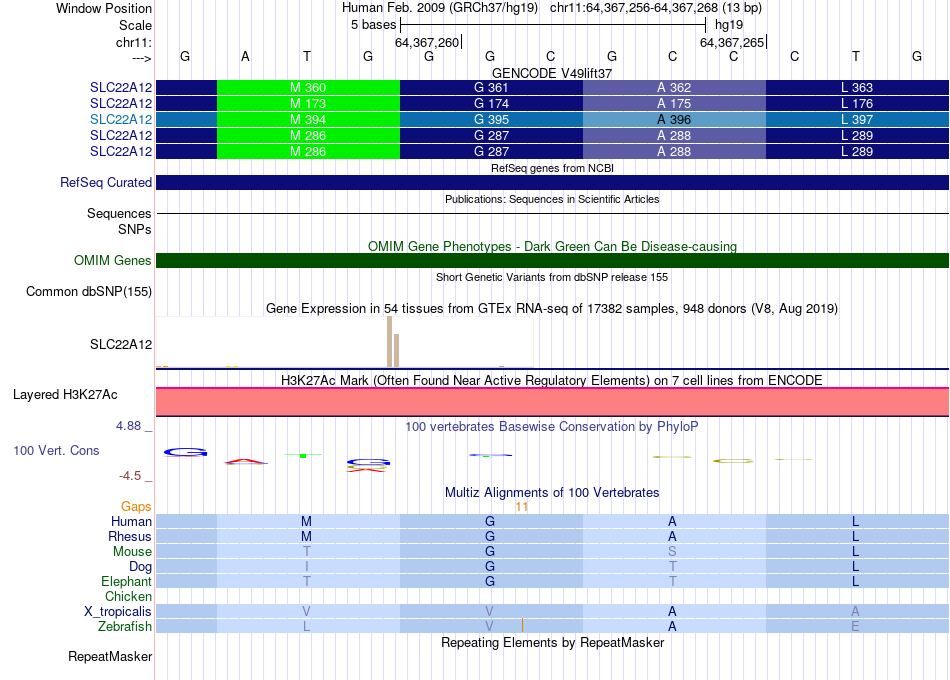Click the 100 Vert. Cons label
Image resolution: width=950 pixels, height=680 pixels.
tap(56, 450)
